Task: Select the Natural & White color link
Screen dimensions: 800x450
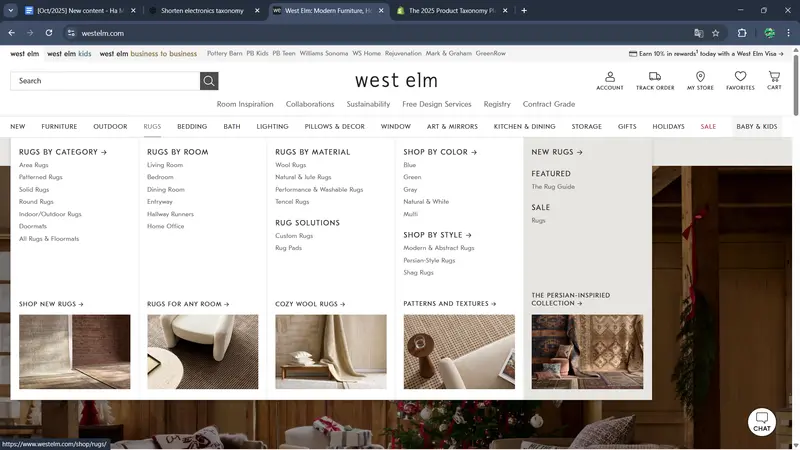Action: pos(426,202)
